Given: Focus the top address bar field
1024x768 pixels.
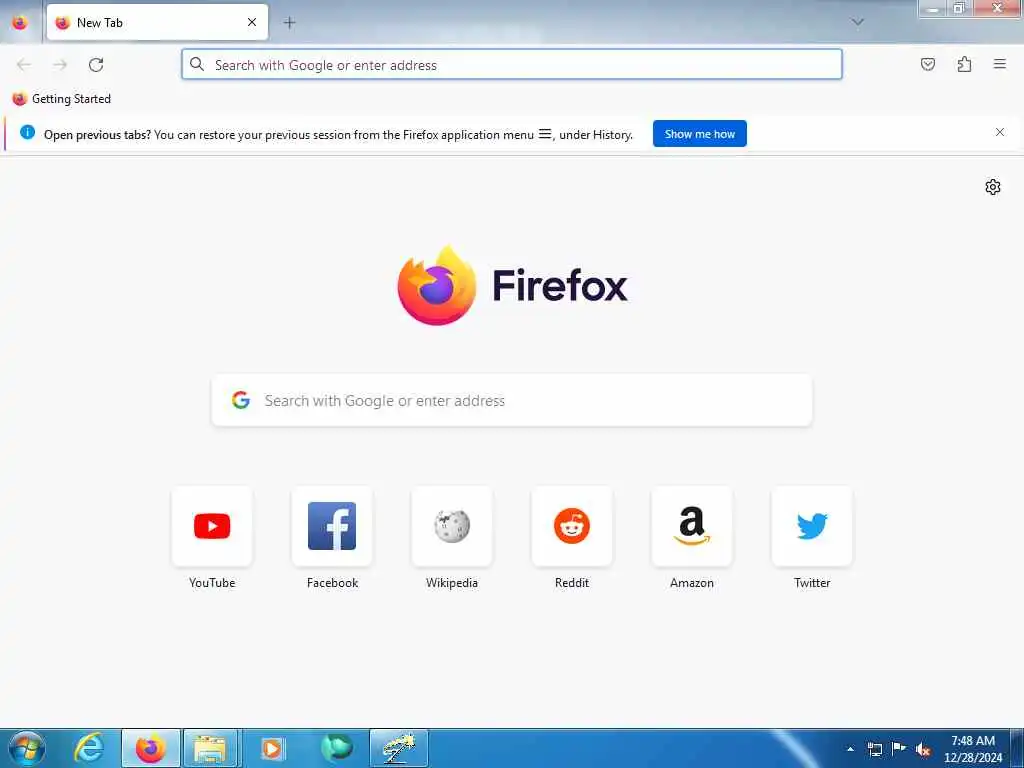Looking at the screenshot, I should (512, 65).
